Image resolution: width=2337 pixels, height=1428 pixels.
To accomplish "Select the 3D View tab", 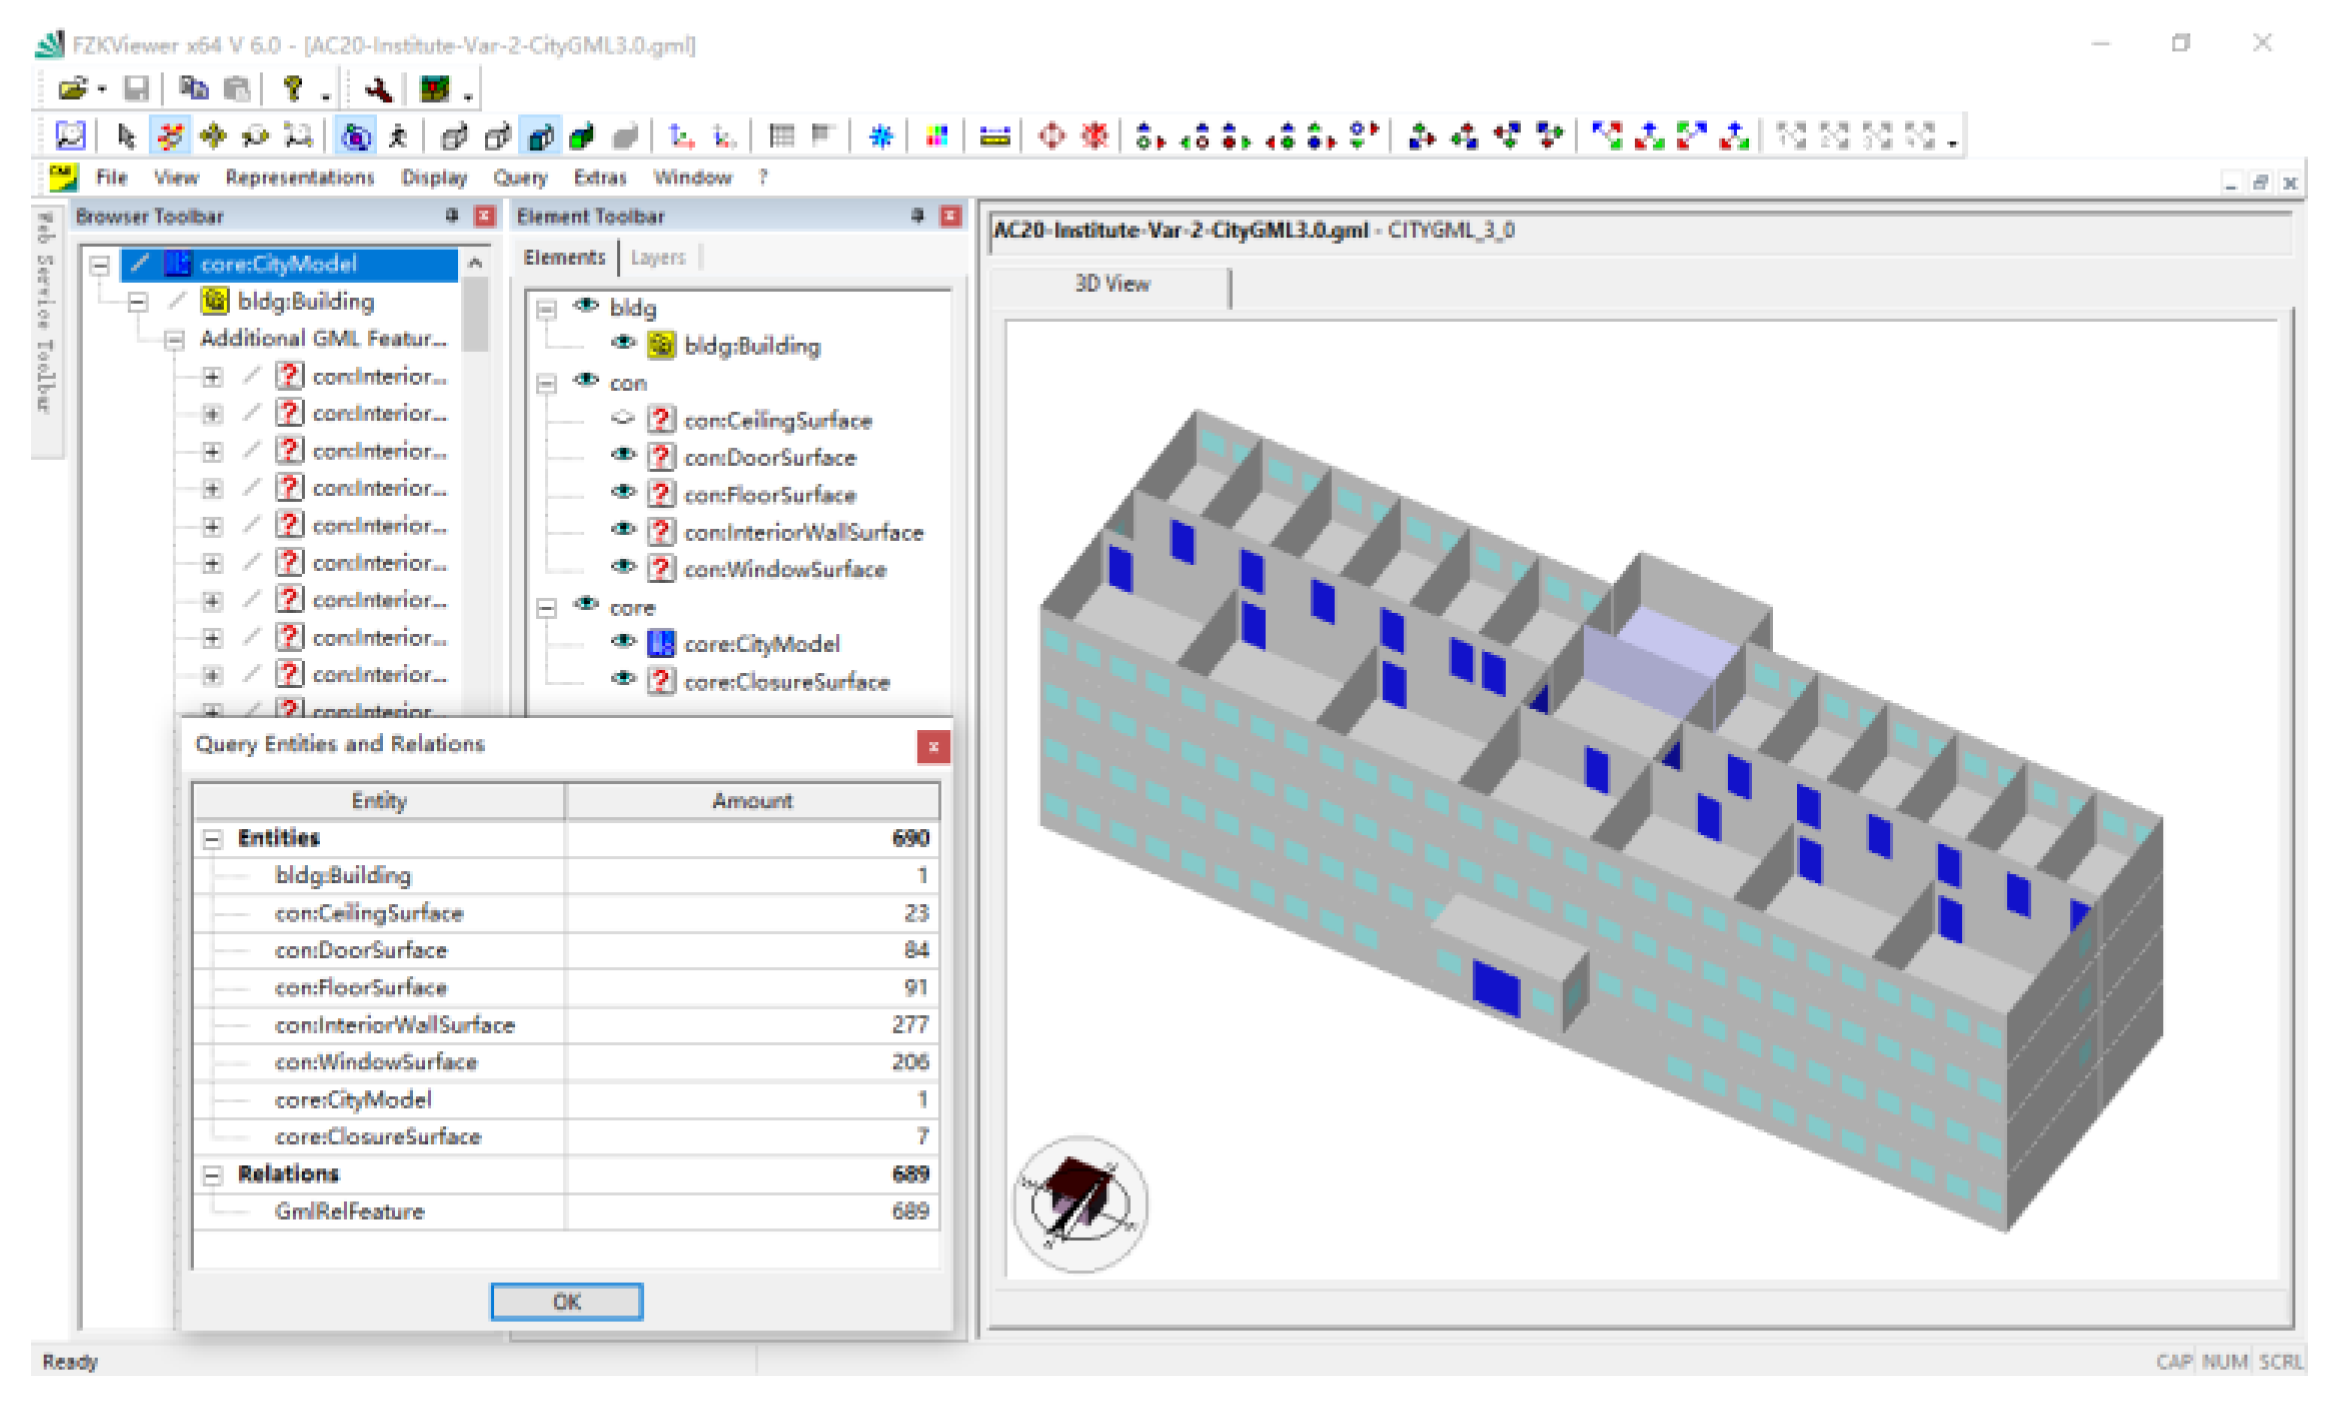I will coord(1112,284).
